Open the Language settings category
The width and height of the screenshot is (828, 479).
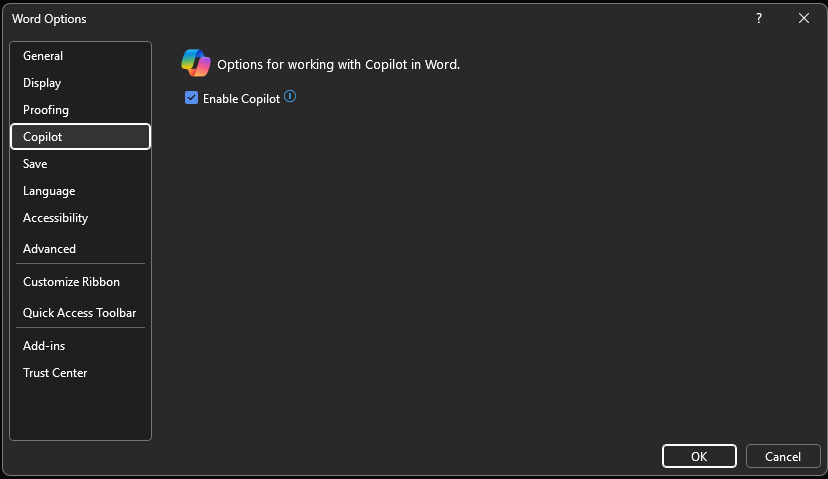tap(49, 191)
